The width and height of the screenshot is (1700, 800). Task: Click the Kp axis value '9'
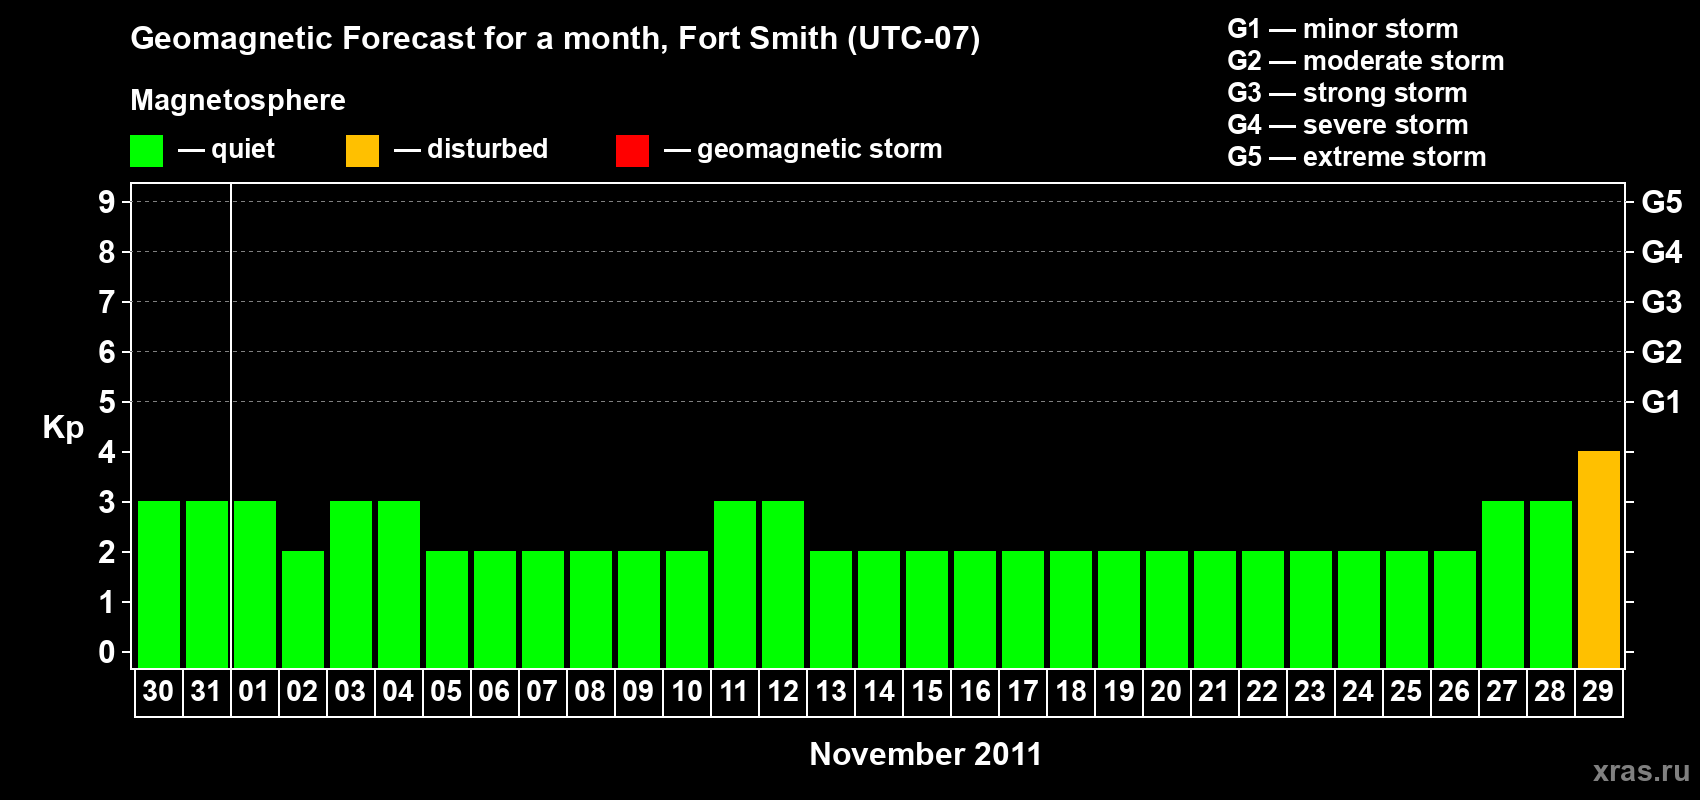point(107,202)
